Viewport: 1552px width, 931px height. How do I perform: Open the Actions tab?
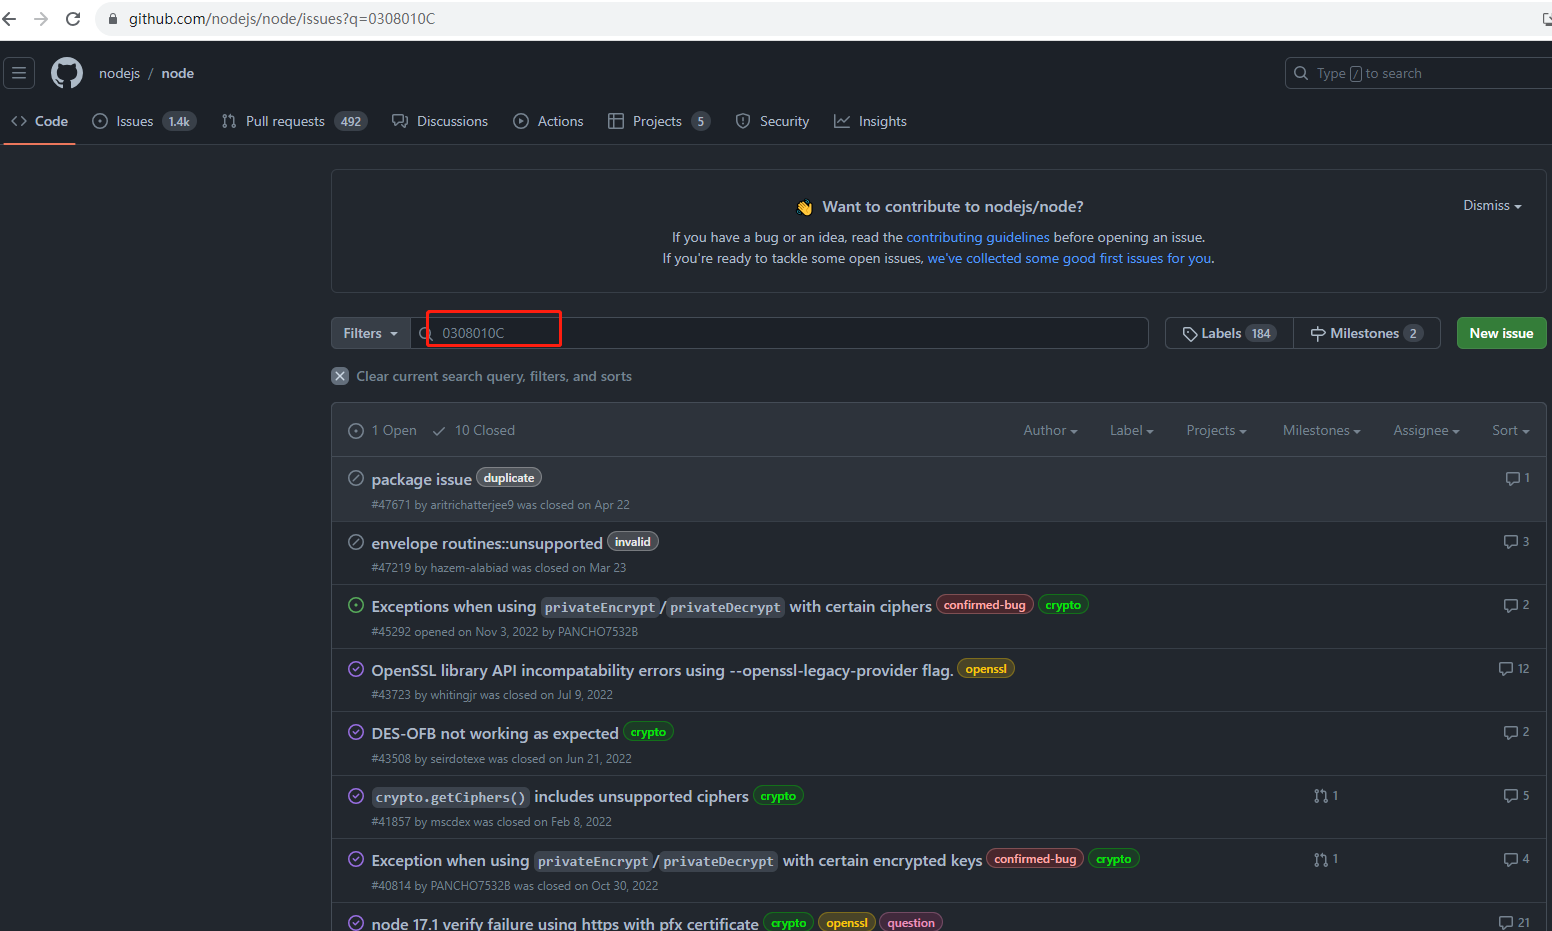point(548,121)
